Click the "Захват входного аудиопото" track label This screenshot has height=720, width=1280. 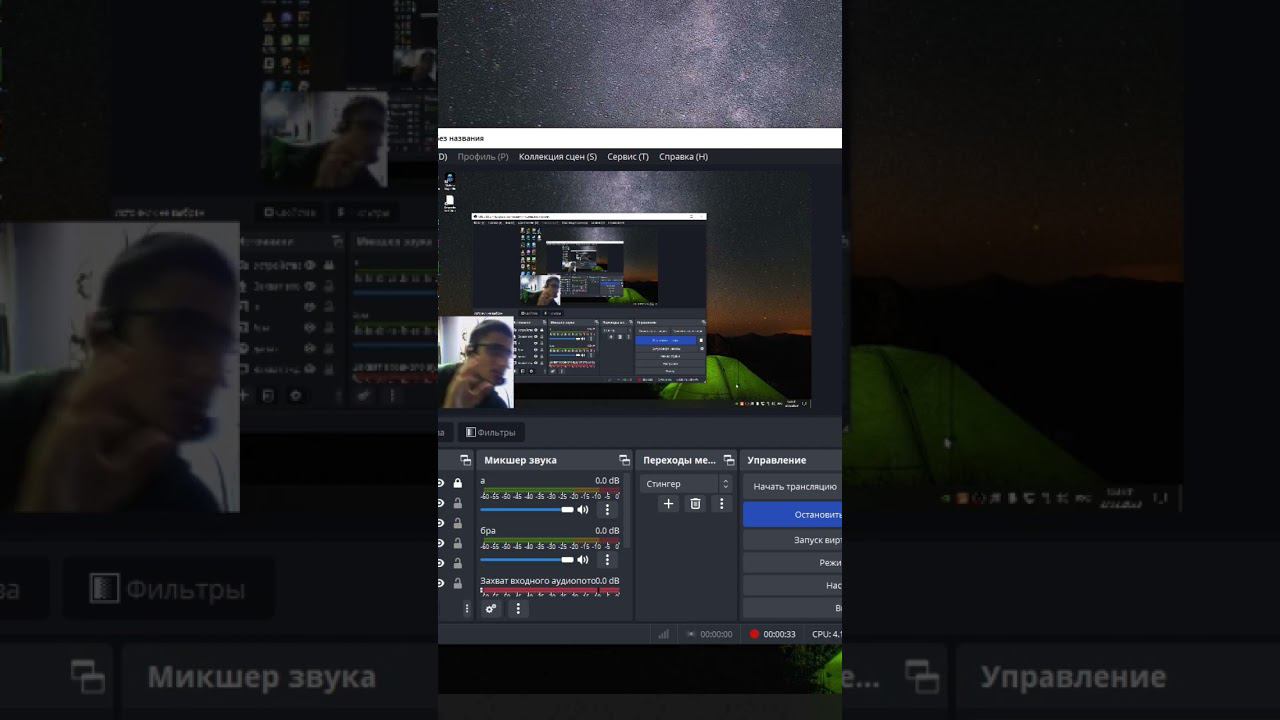pos(537,581)
